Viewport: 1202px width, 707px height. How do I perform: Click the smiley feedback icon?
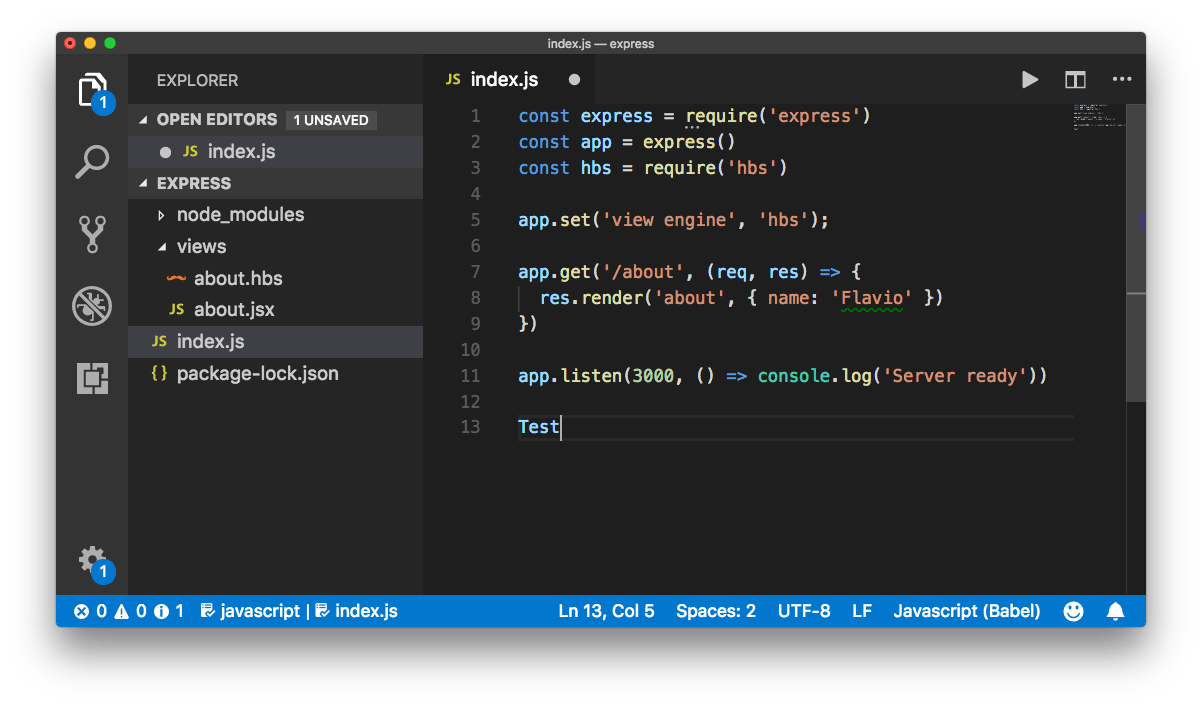pyautogui.click(x=1073, y=611)
